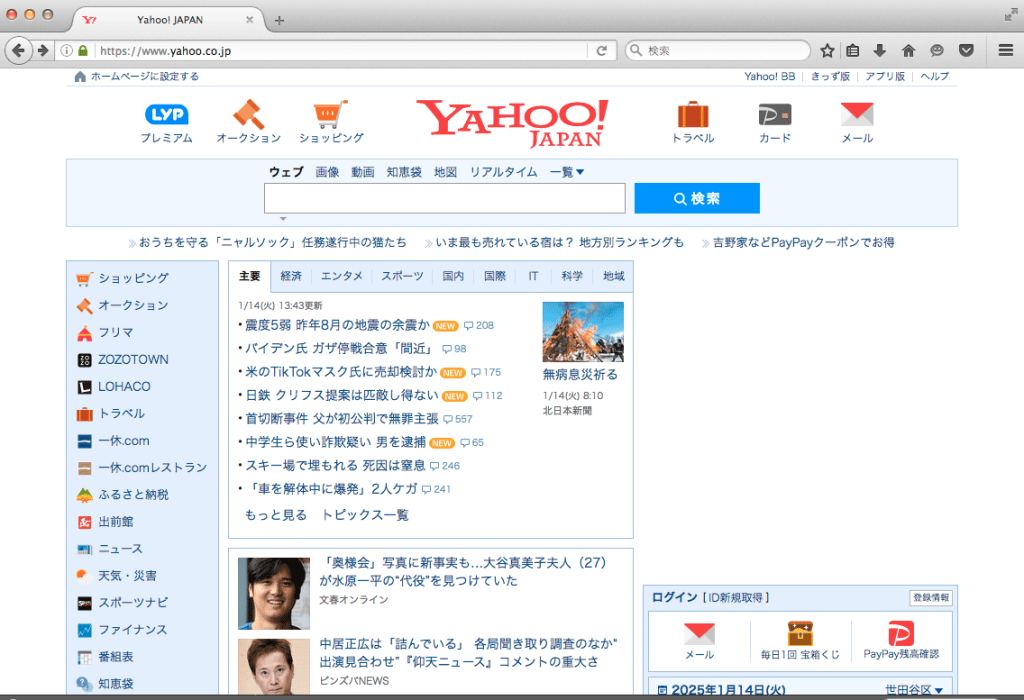Viewport: 1024px width, 700px height.
Task: Click the browser home icon
Action: coord(908,50)
